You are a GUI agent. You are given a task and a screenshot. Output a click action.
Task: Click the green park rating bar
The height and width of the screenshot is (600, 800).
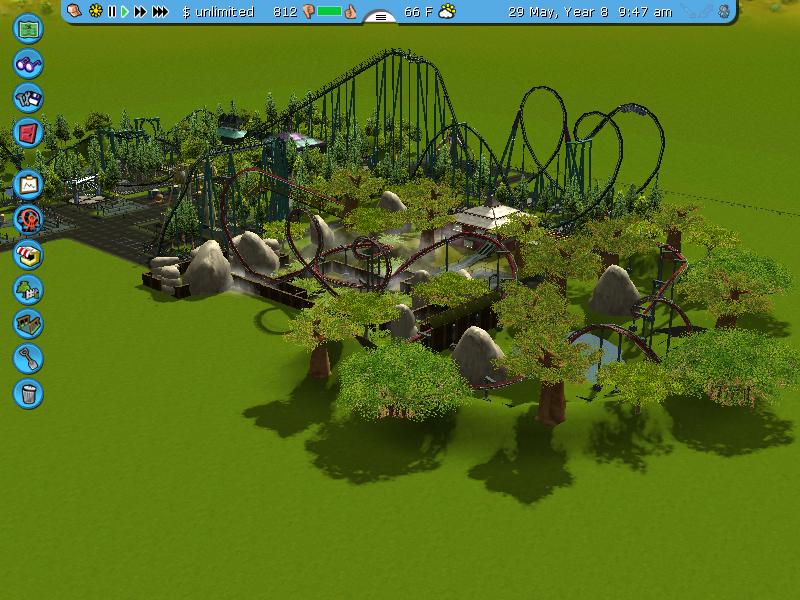[330, 11]
